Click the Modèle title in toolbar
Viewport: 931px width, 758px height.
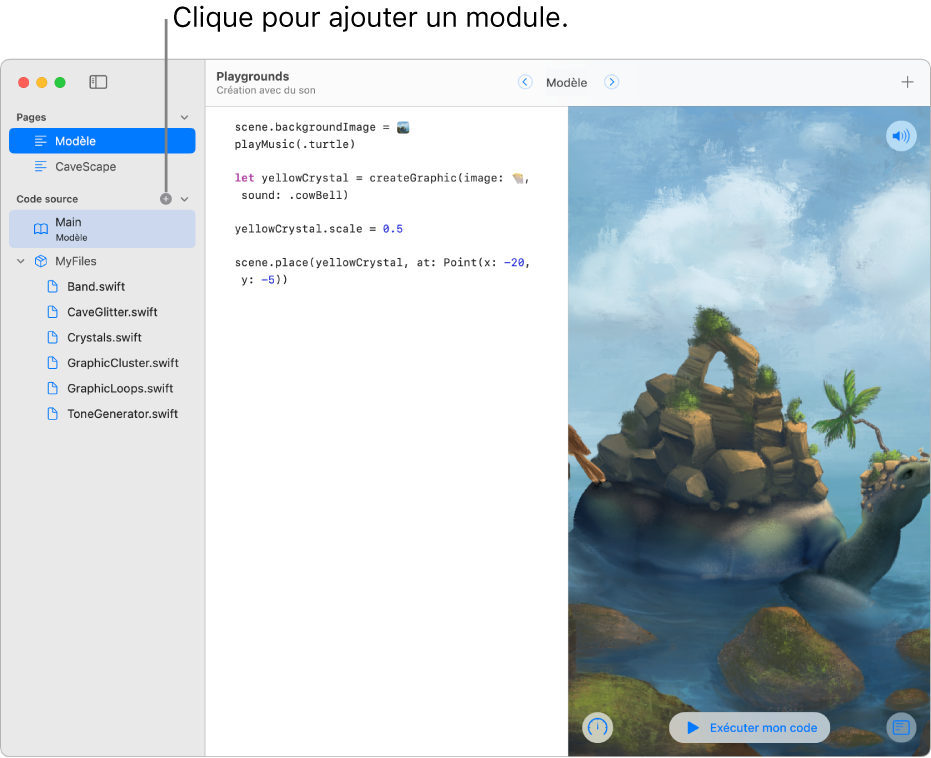[566, 83]
